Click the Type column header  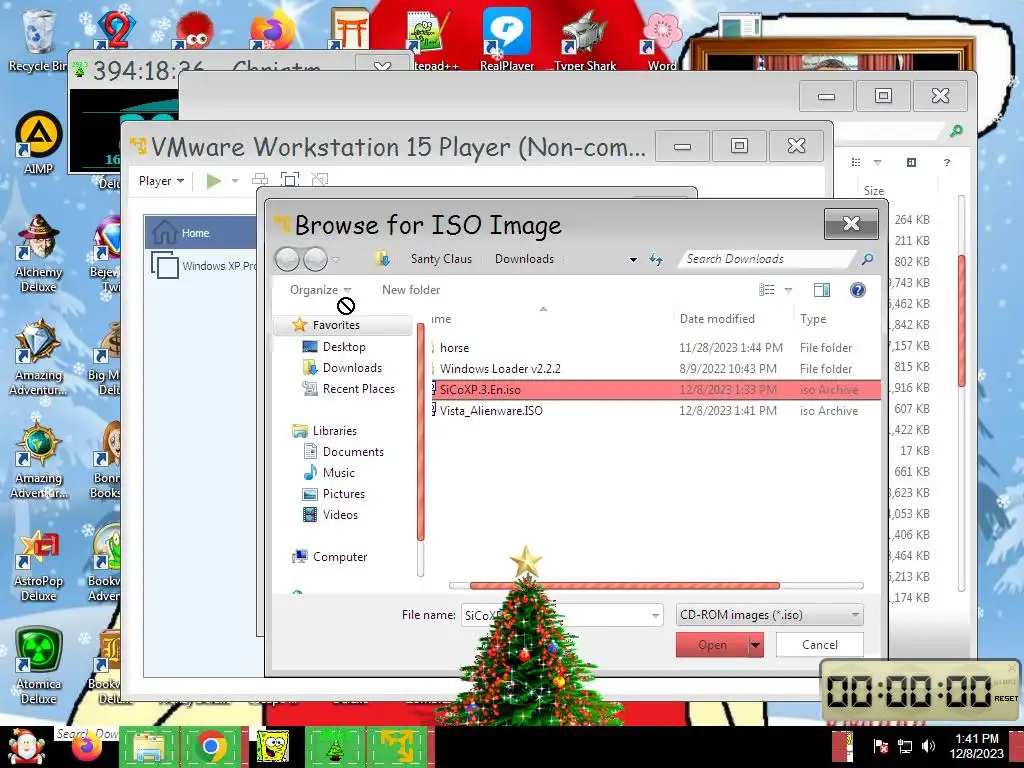(x=813, y=319)
